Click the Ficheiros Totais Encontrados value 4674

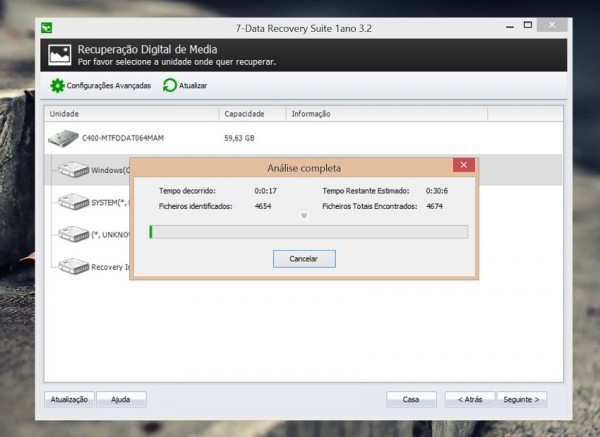[434, 206]
